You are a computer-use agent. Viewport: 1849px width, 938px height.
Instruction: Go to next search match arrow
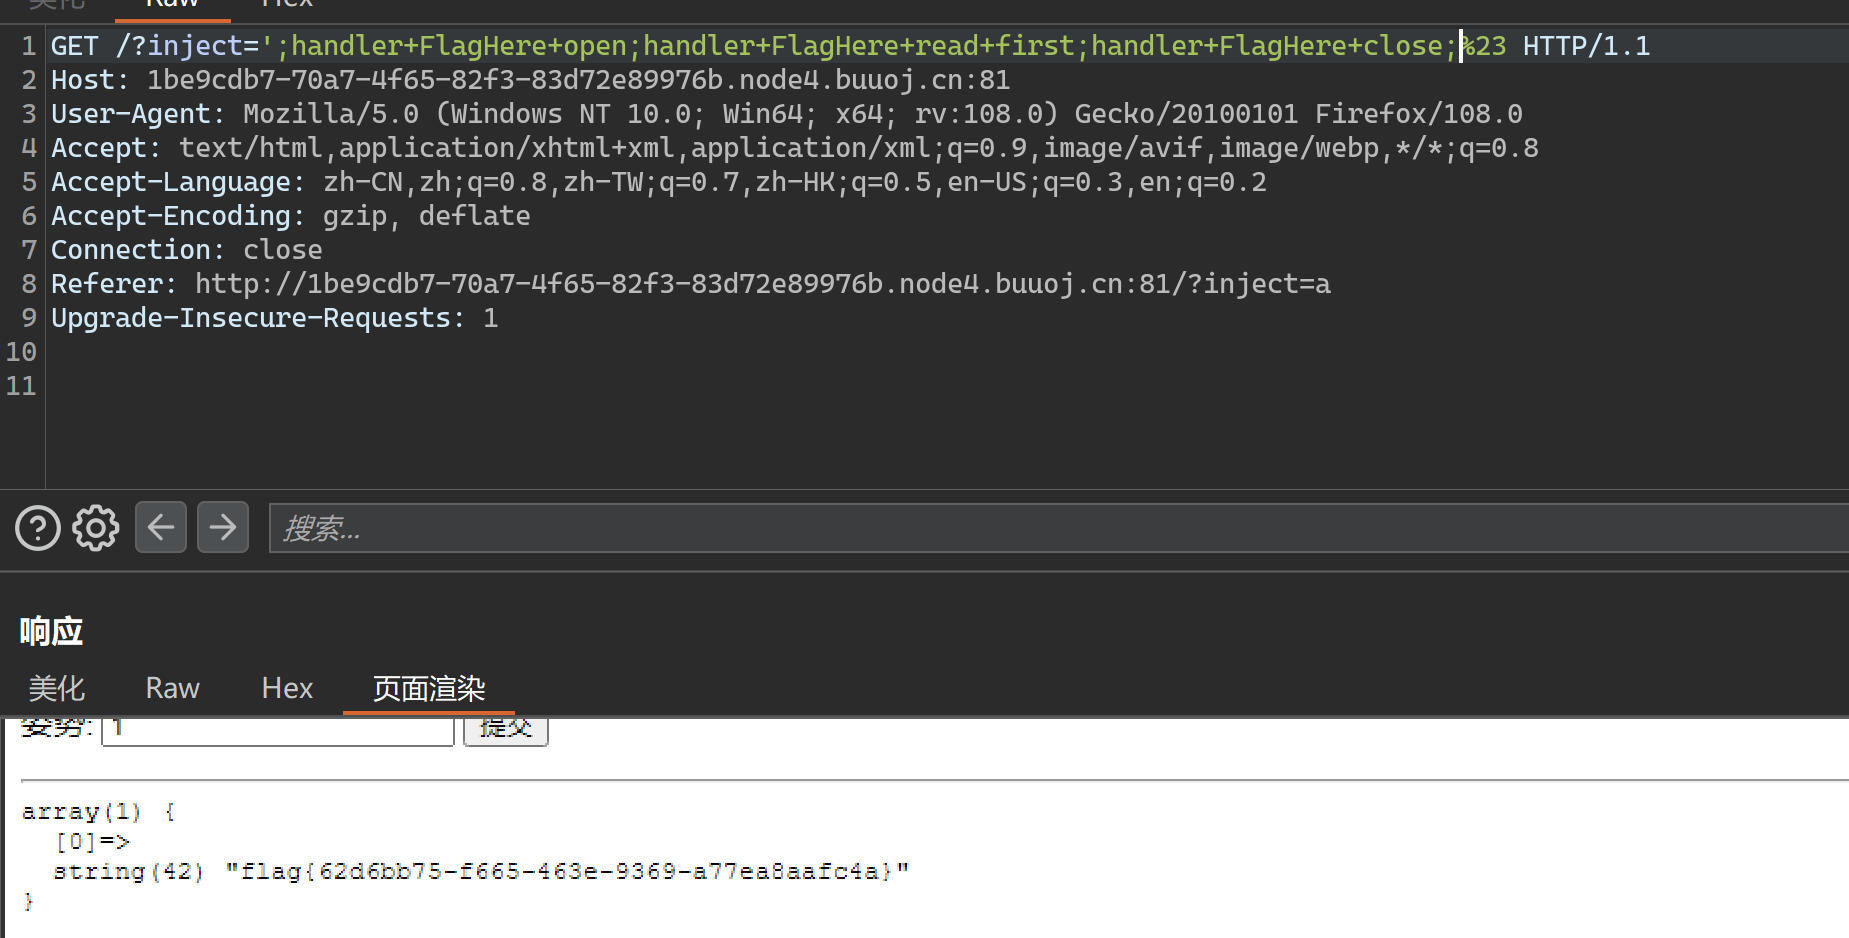coord(223,527)
